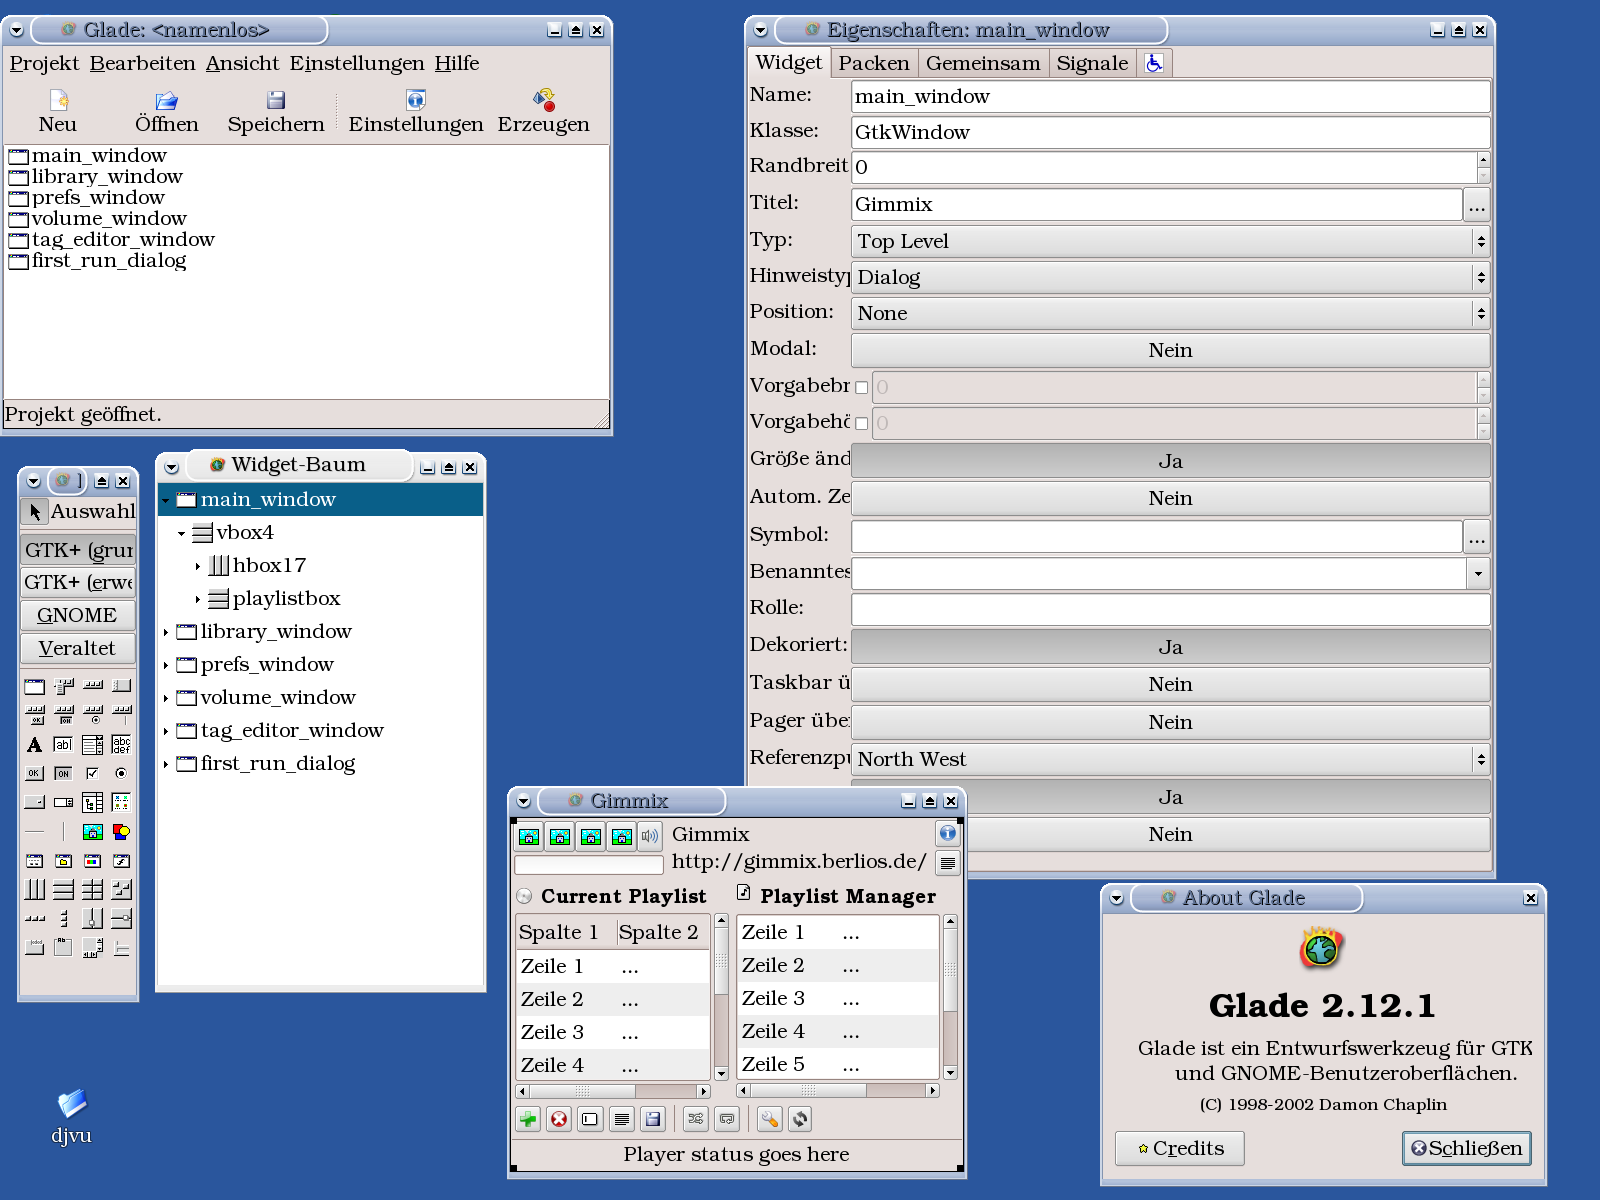Toggle the Pager übe Nein button
This screenshot has height=1200, width=1600.
click(x=1170, y=722)
